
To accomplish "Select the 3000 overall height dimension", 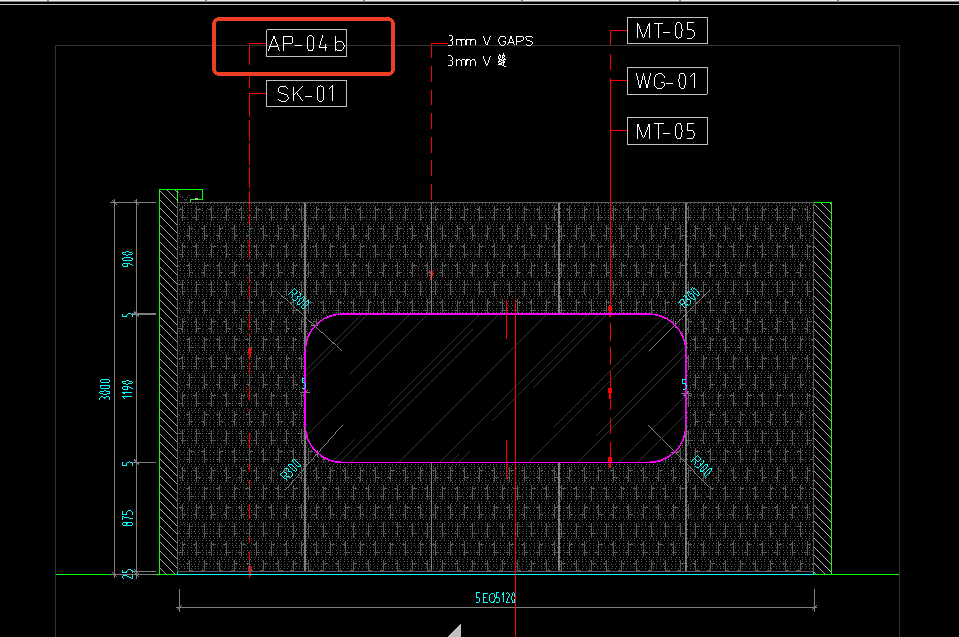I will point(105,389).
